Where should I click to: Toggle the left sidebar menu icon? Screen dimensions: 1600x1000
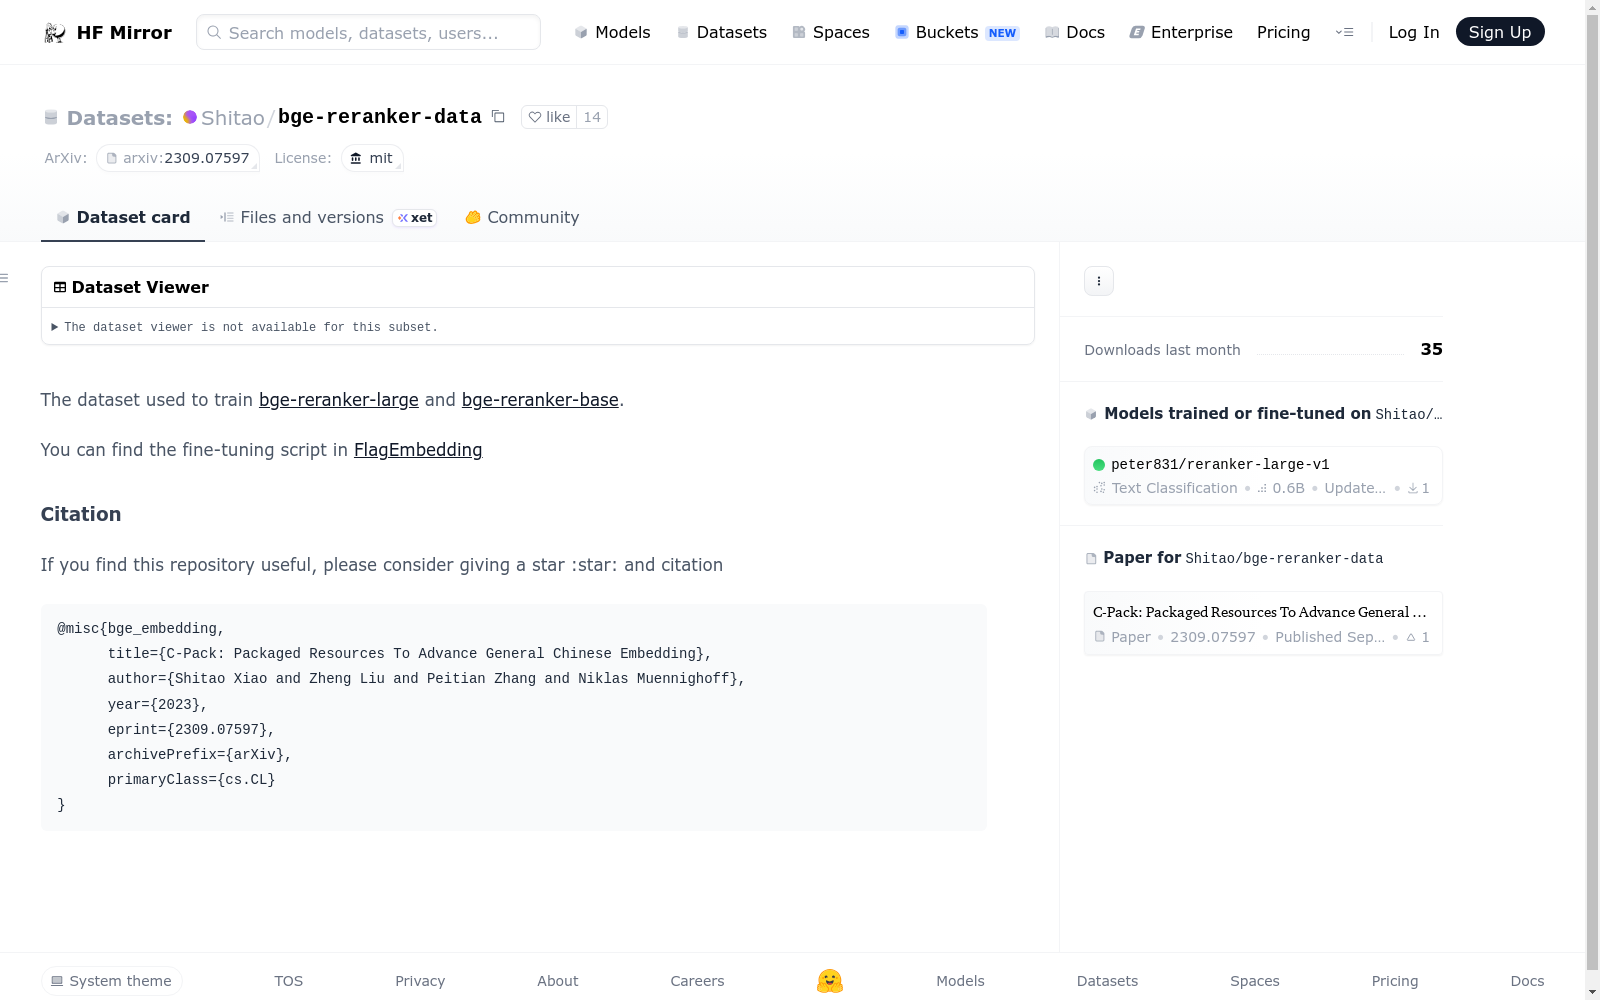[x=4, y=278]
